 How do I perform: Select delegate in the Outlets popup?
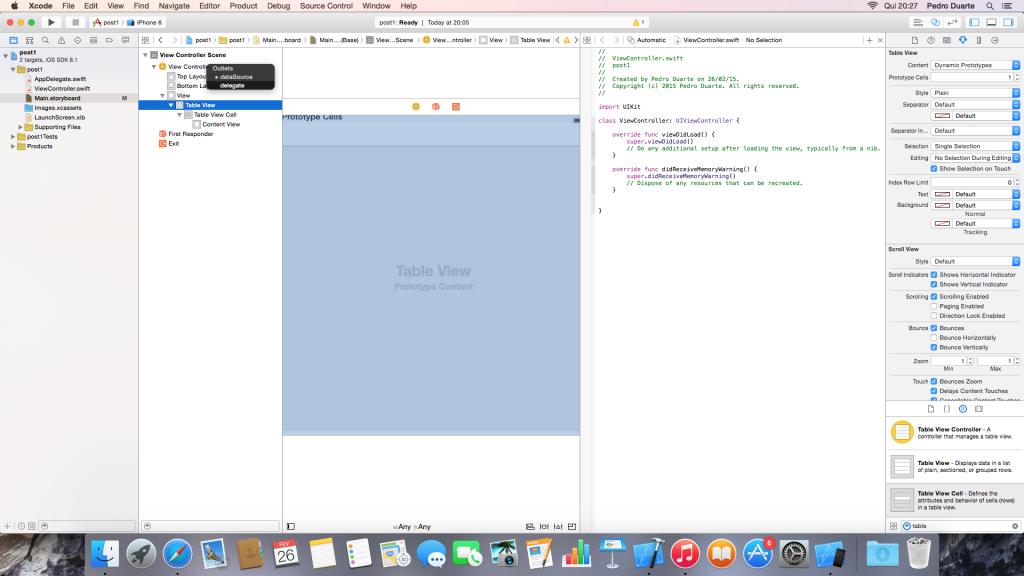coord(232,85)
